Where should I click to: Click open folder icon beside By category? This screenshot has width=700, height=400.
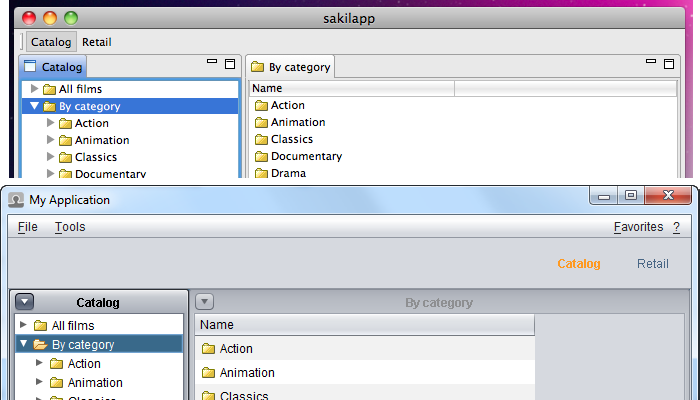(40, 345)
